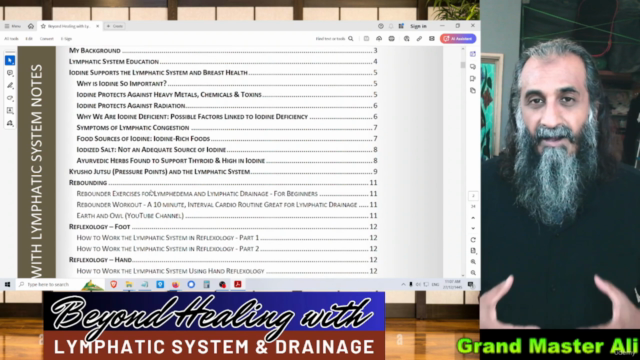640x360 pixels.
Task: Open the comments panel icon in right rail
Action: 473,67
